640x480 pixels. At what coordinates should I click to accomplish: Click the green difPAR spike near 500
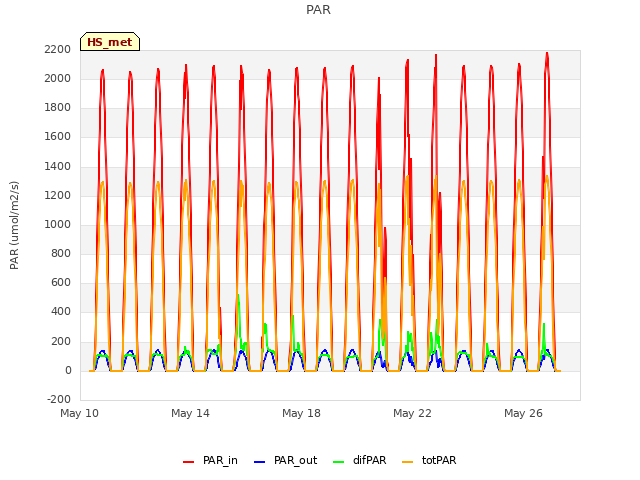(x=238, y=296)
